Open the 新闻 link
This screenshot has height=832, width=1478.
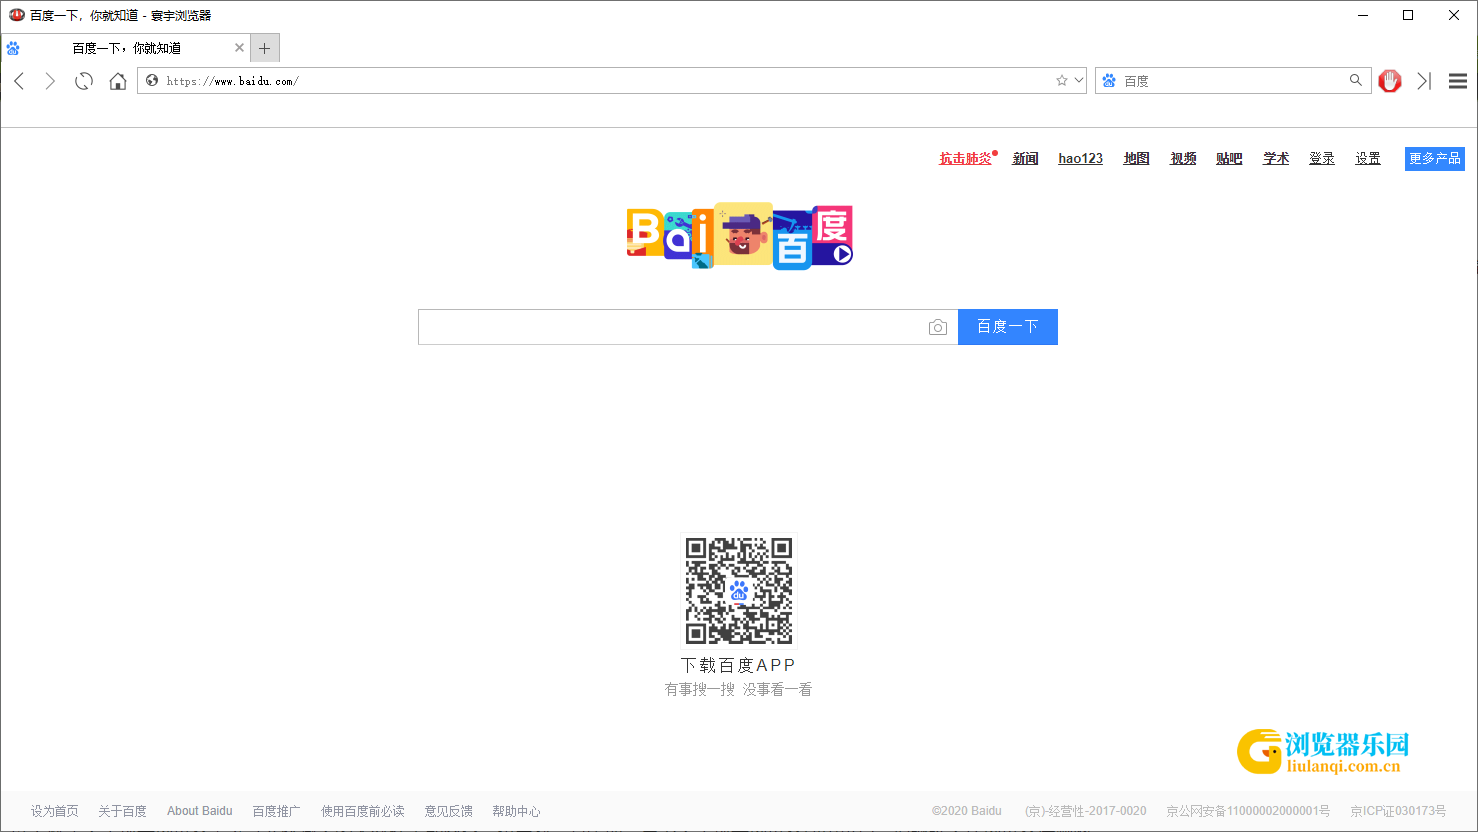coord(1025,158)
